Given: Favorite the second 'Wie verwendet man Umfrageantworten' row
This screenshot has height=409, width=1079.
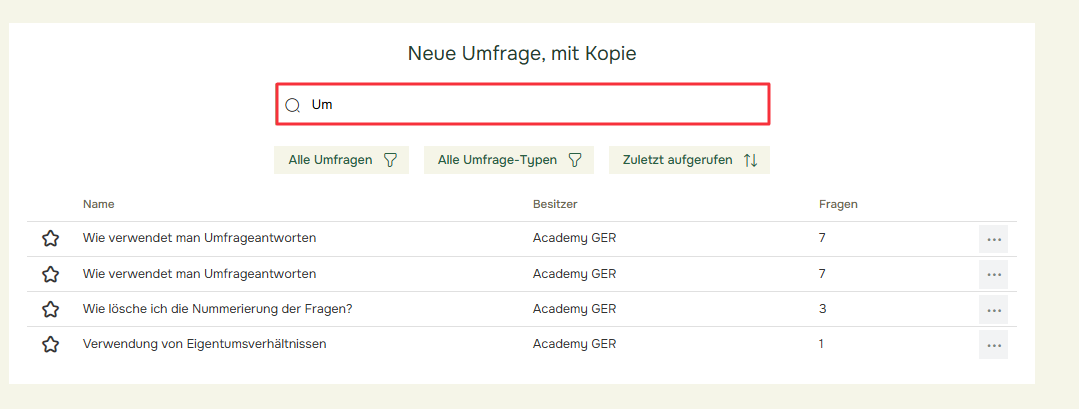Looking at the screenshot, I should point(50,274).
